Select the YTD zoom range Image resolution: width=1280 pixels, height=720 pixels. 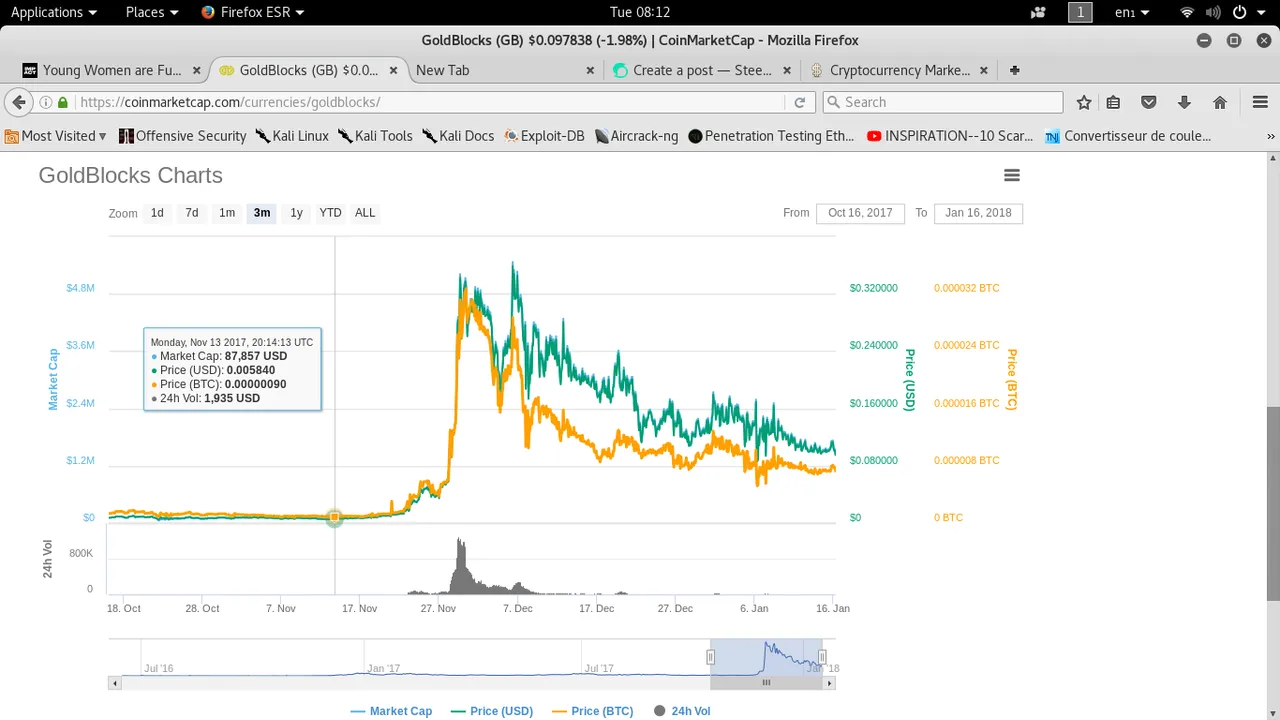330,213
